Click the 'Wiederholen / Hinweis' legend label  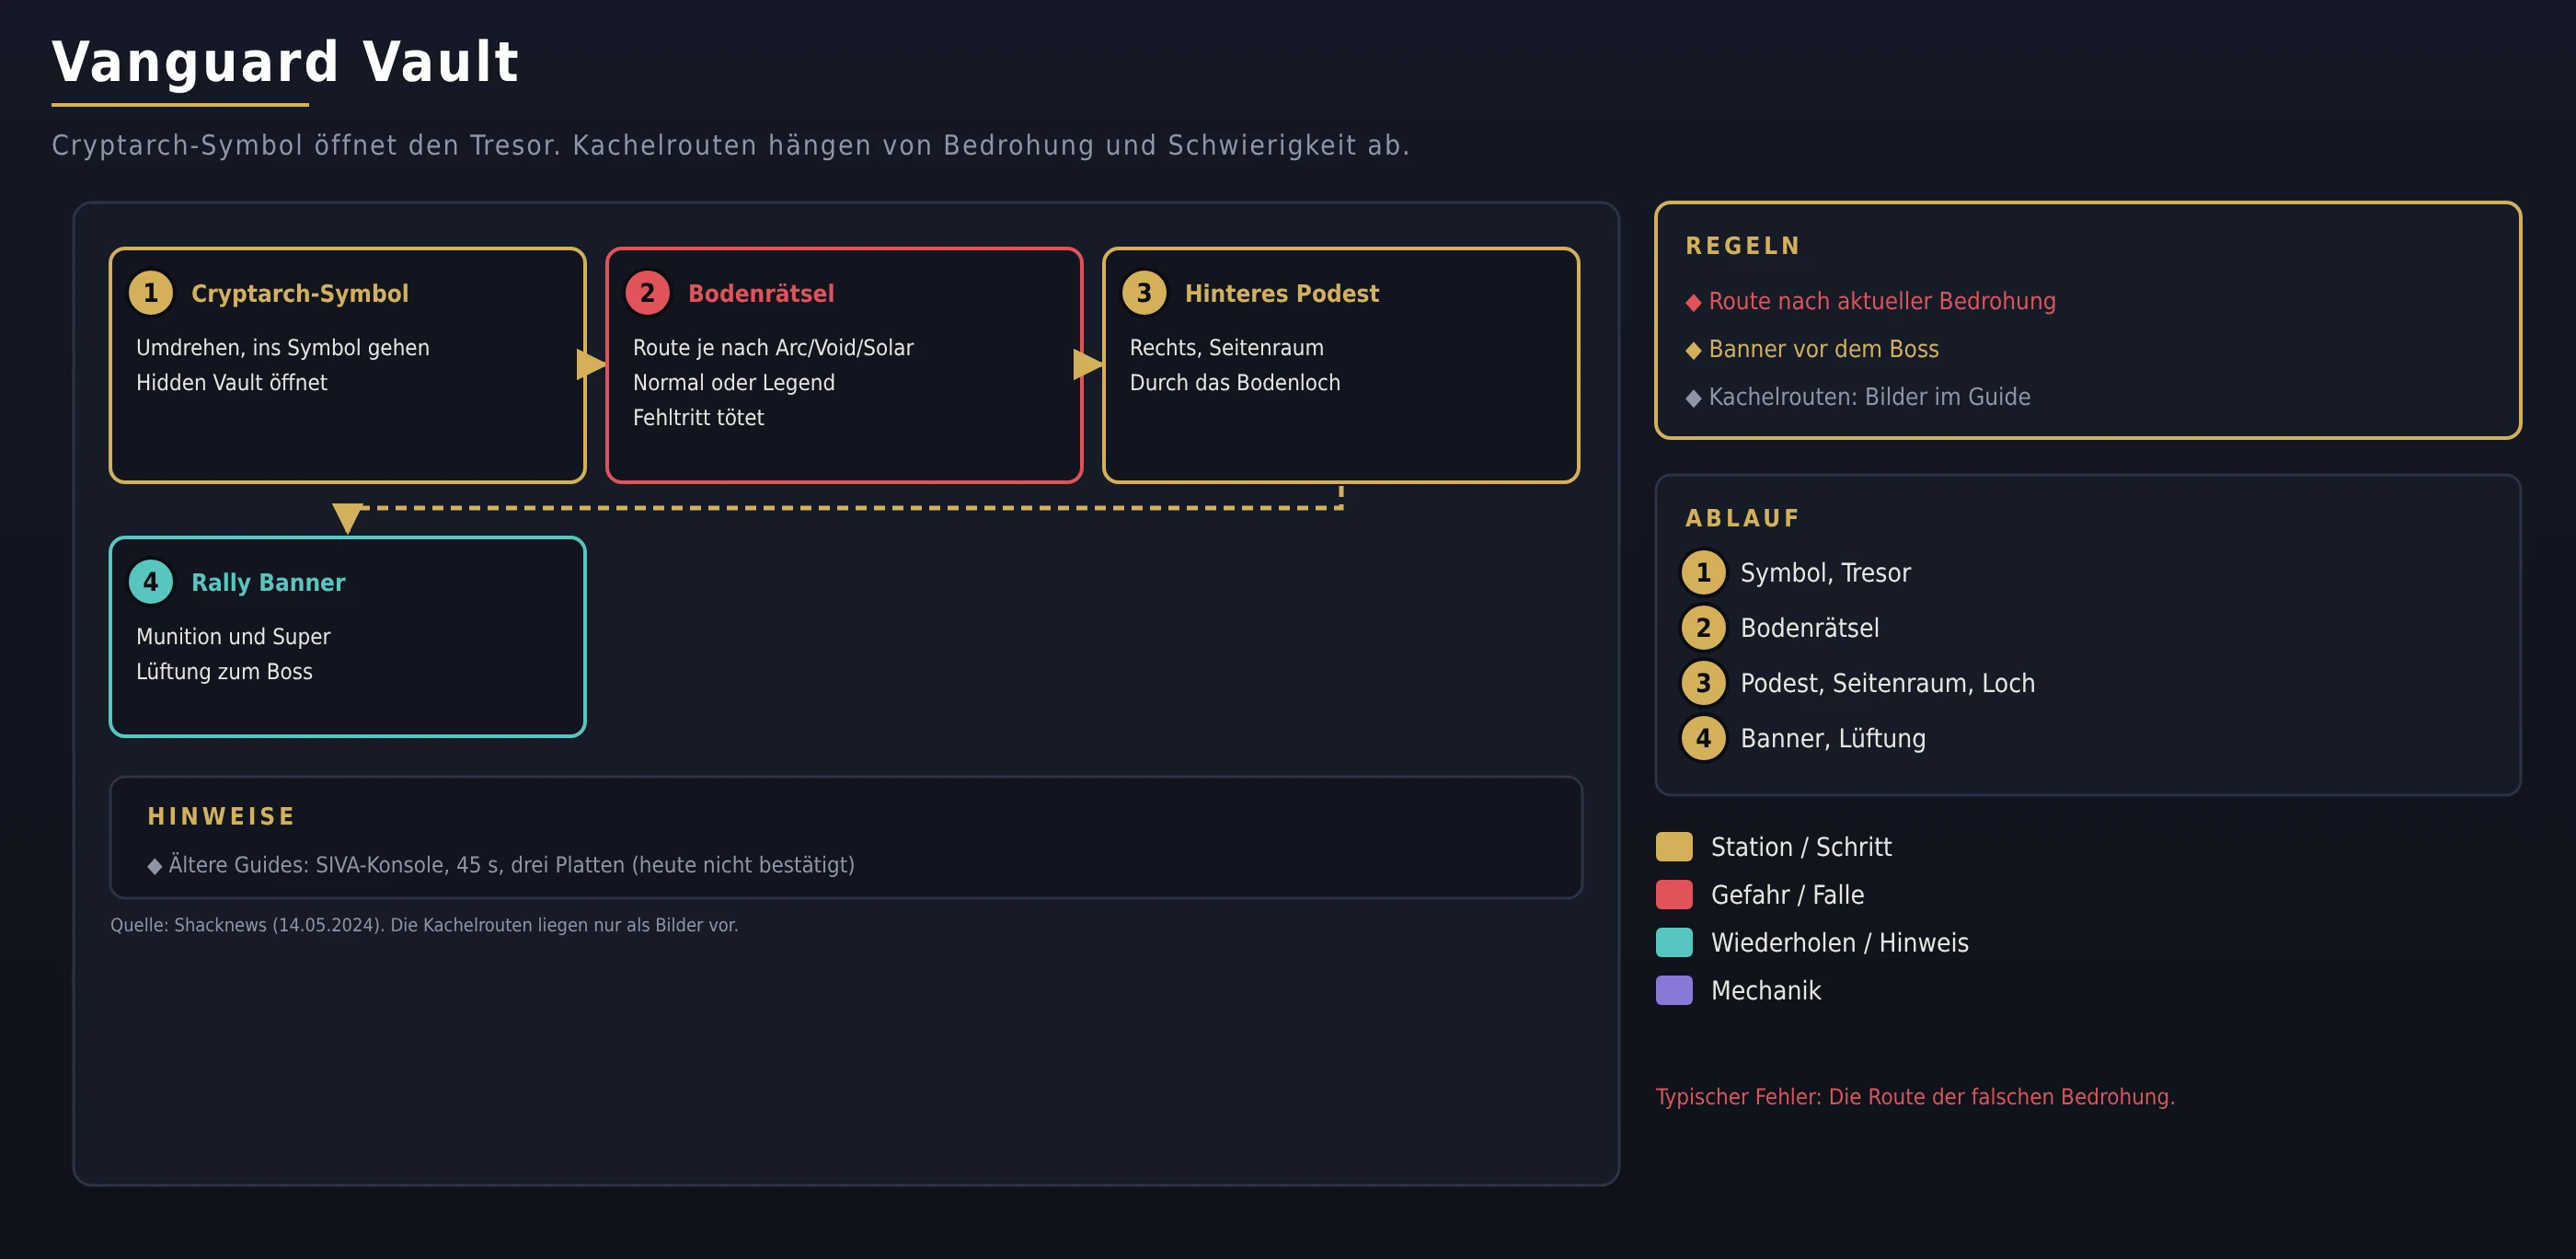click(x=1839, y=943)
